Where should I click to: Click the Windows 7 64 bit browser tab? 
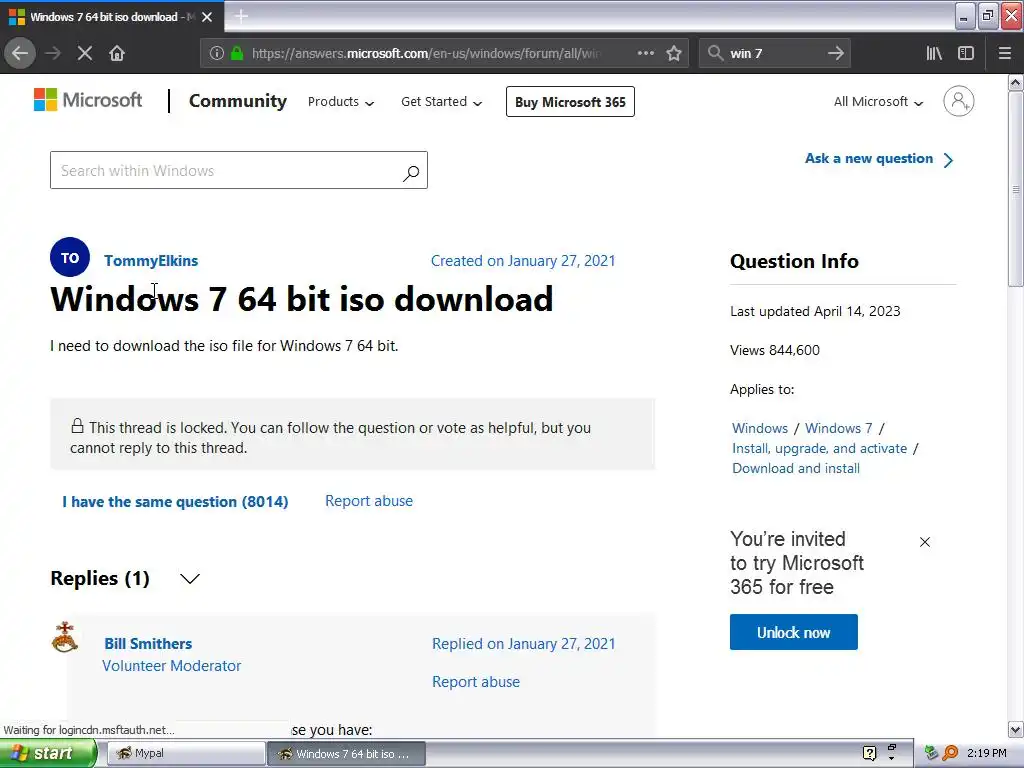(112, 17)
